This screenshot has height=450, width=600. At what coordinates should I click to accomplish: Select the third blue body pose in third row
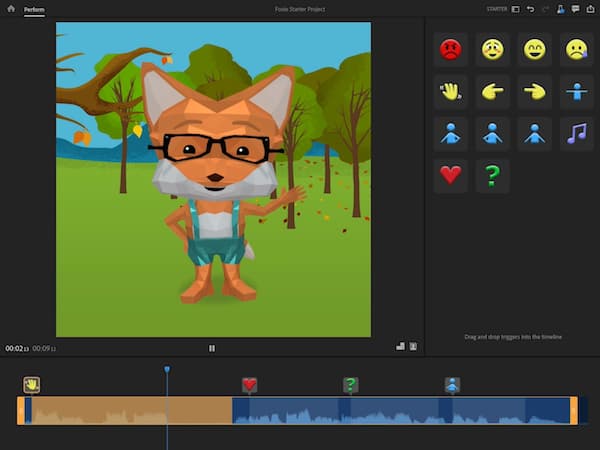[535, 134]
